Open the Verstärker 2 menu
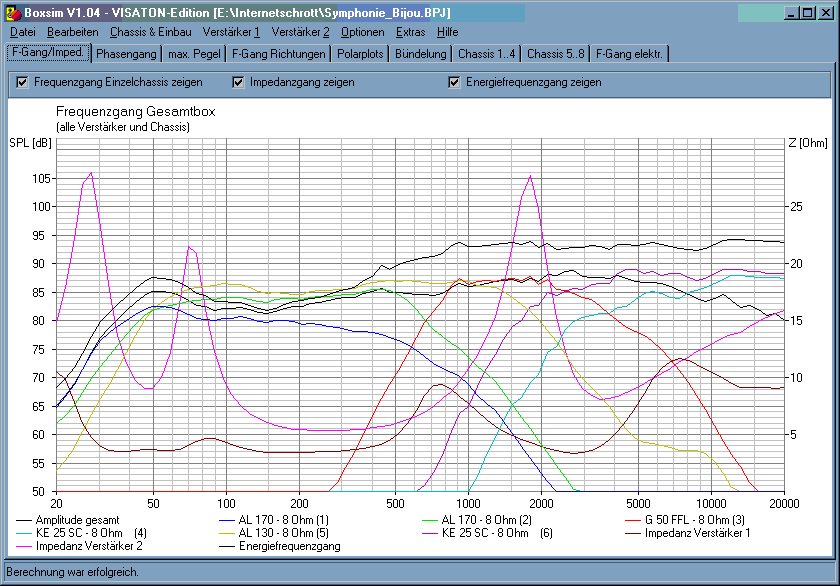The height and width of the screenshot is (586, 840). pos(300,32)
